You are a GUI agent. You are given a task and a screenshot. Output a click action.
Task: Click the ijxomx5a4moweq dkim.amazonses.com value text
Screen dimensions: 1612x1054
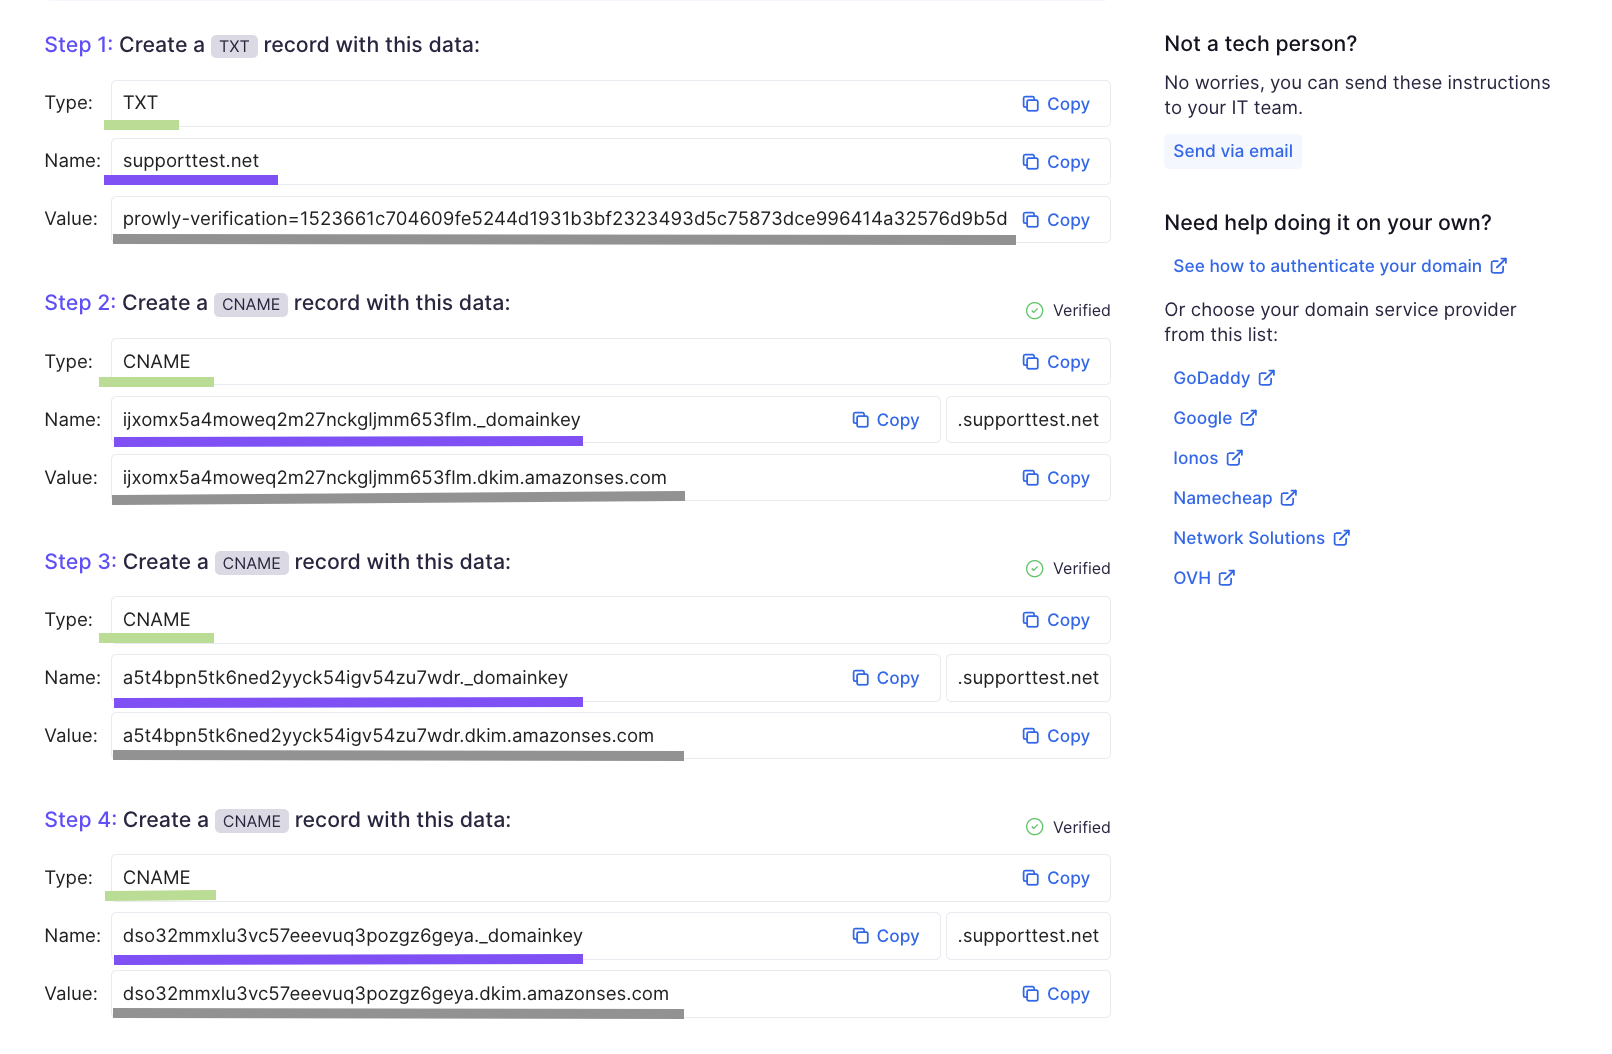(x=394, y=478)
